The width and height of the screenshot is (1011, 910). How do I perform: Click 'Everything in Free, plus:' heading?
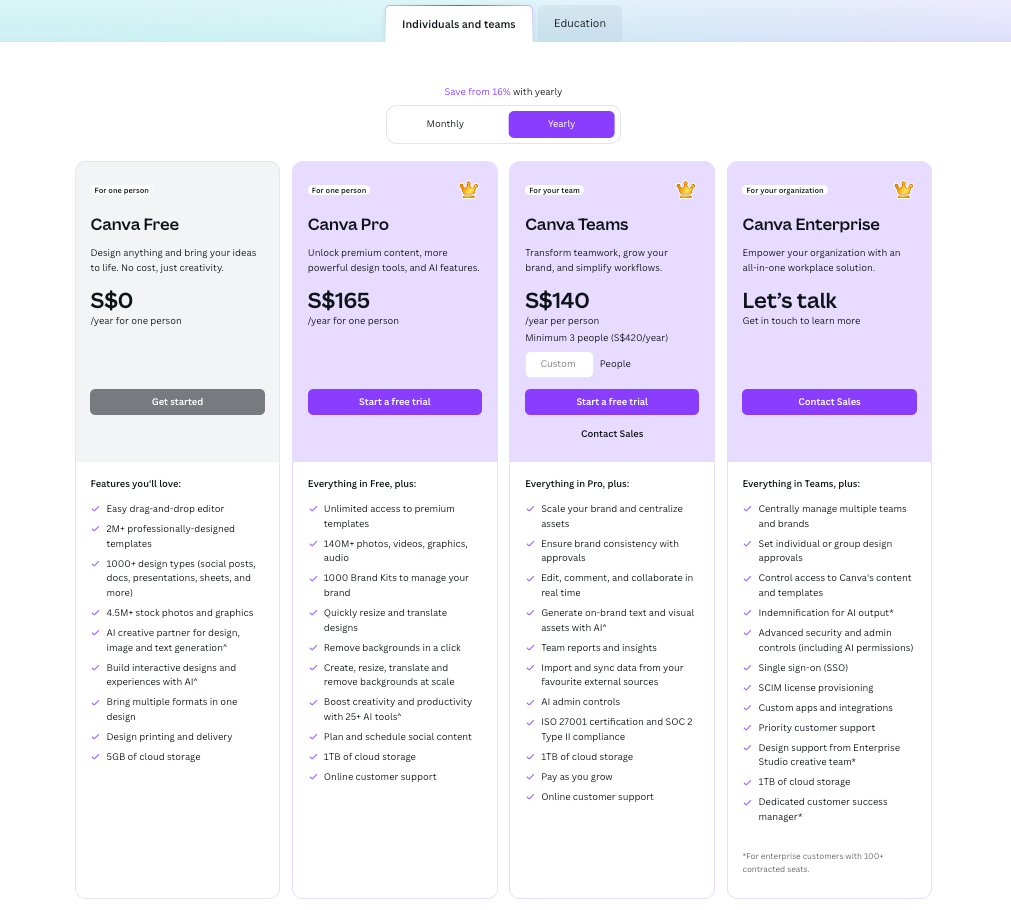tap(362, 484)
